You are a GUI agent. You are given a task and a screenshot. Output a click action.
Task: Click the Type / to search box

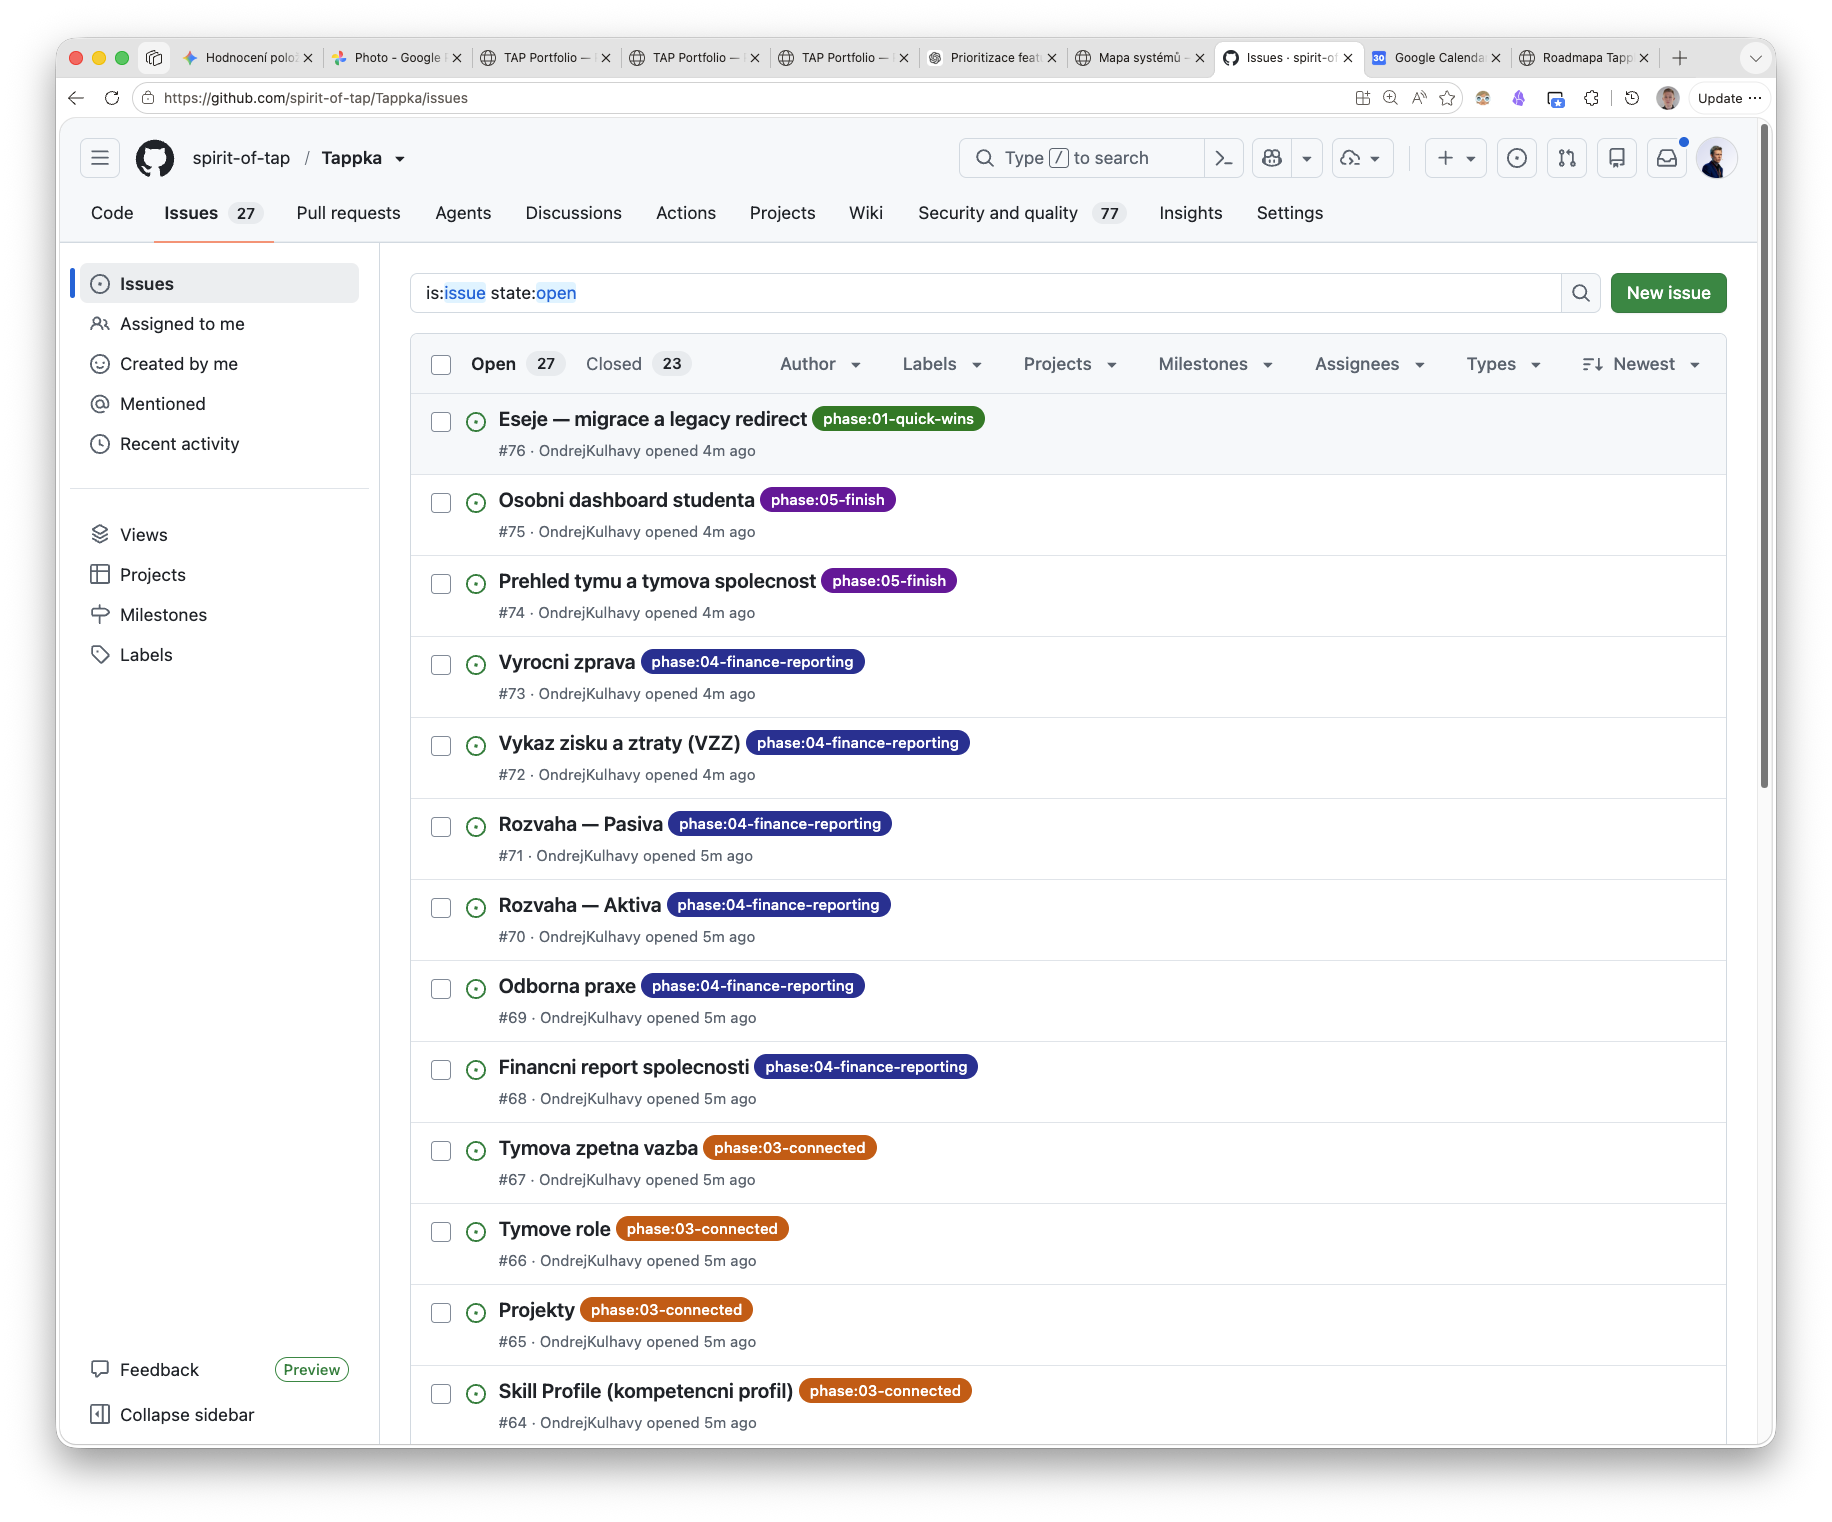pyautogui.click(x=1082, y=158)
